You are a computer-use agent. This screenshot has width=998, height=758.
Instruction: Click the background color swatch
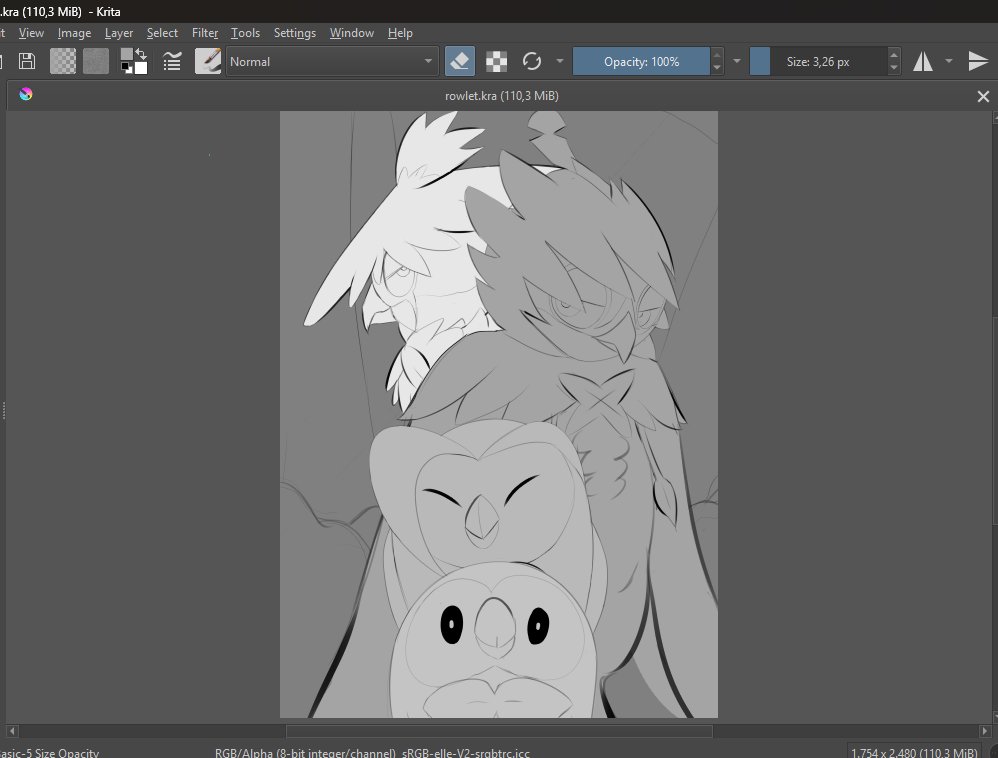point(141,67)
